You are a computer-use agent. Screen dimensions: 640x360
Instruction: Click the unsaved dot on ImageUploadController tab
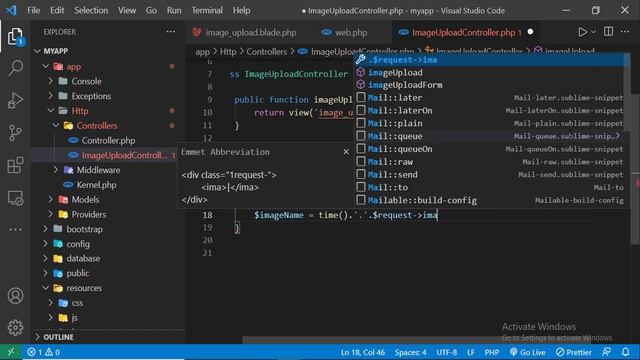tap(530, 32)
